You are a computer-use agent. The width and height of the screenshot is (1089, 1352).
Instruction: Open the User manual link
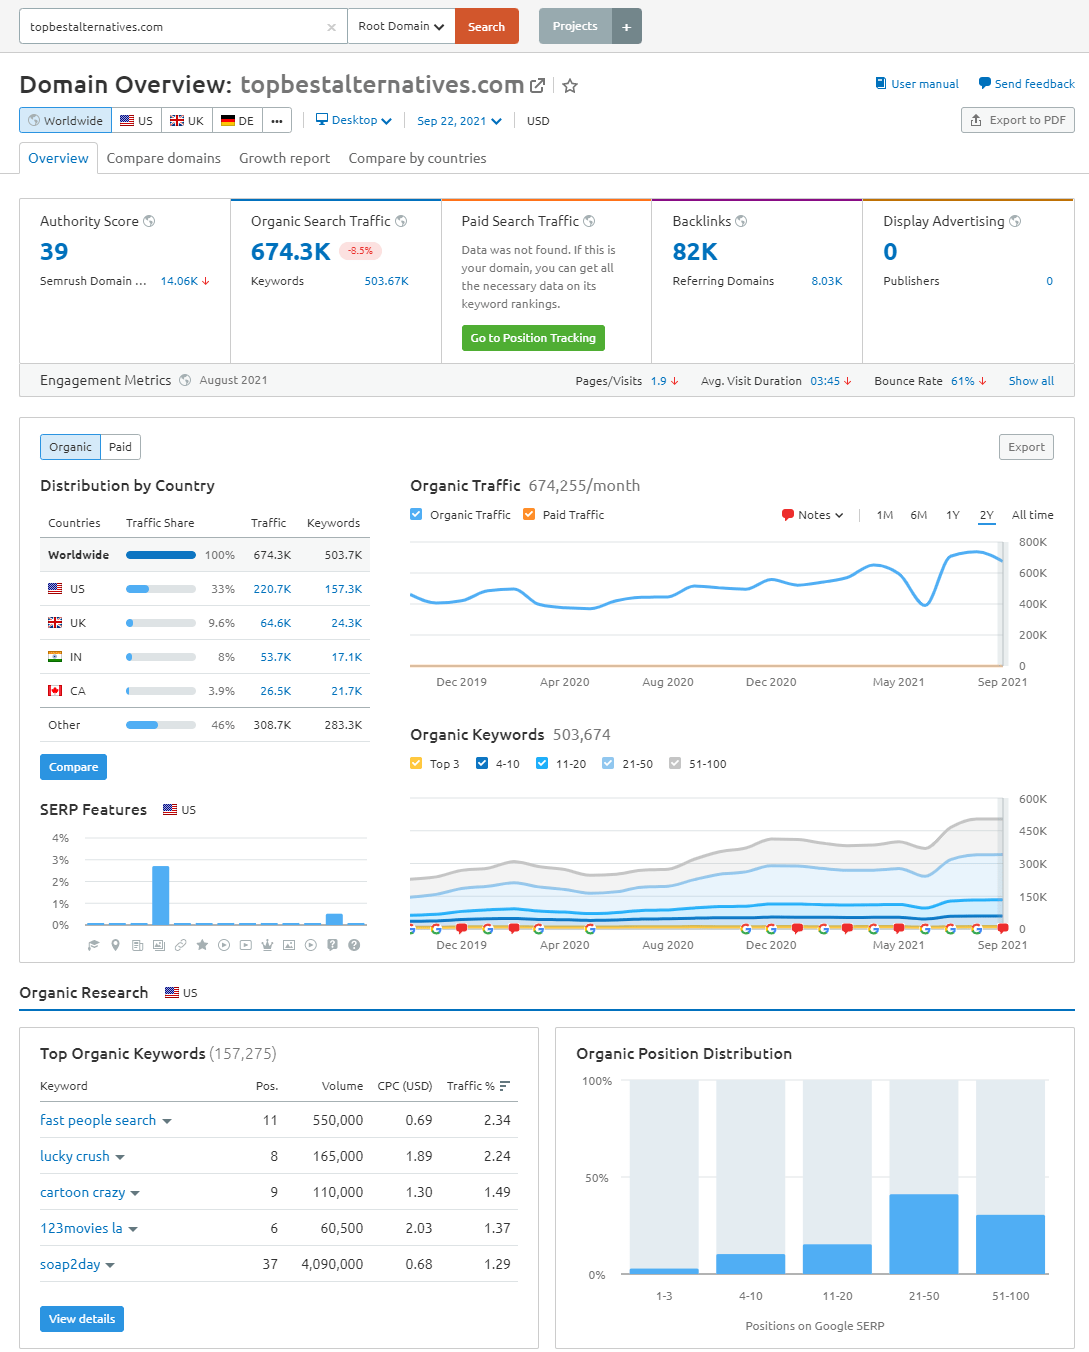tap(917, 84)
